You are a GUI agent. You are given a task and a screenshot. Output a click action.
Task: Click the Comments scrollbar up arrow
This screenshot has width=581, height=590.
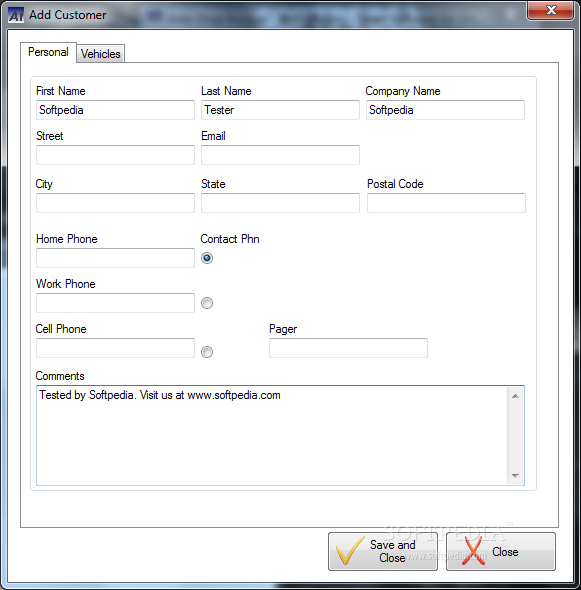coord(516,396)
